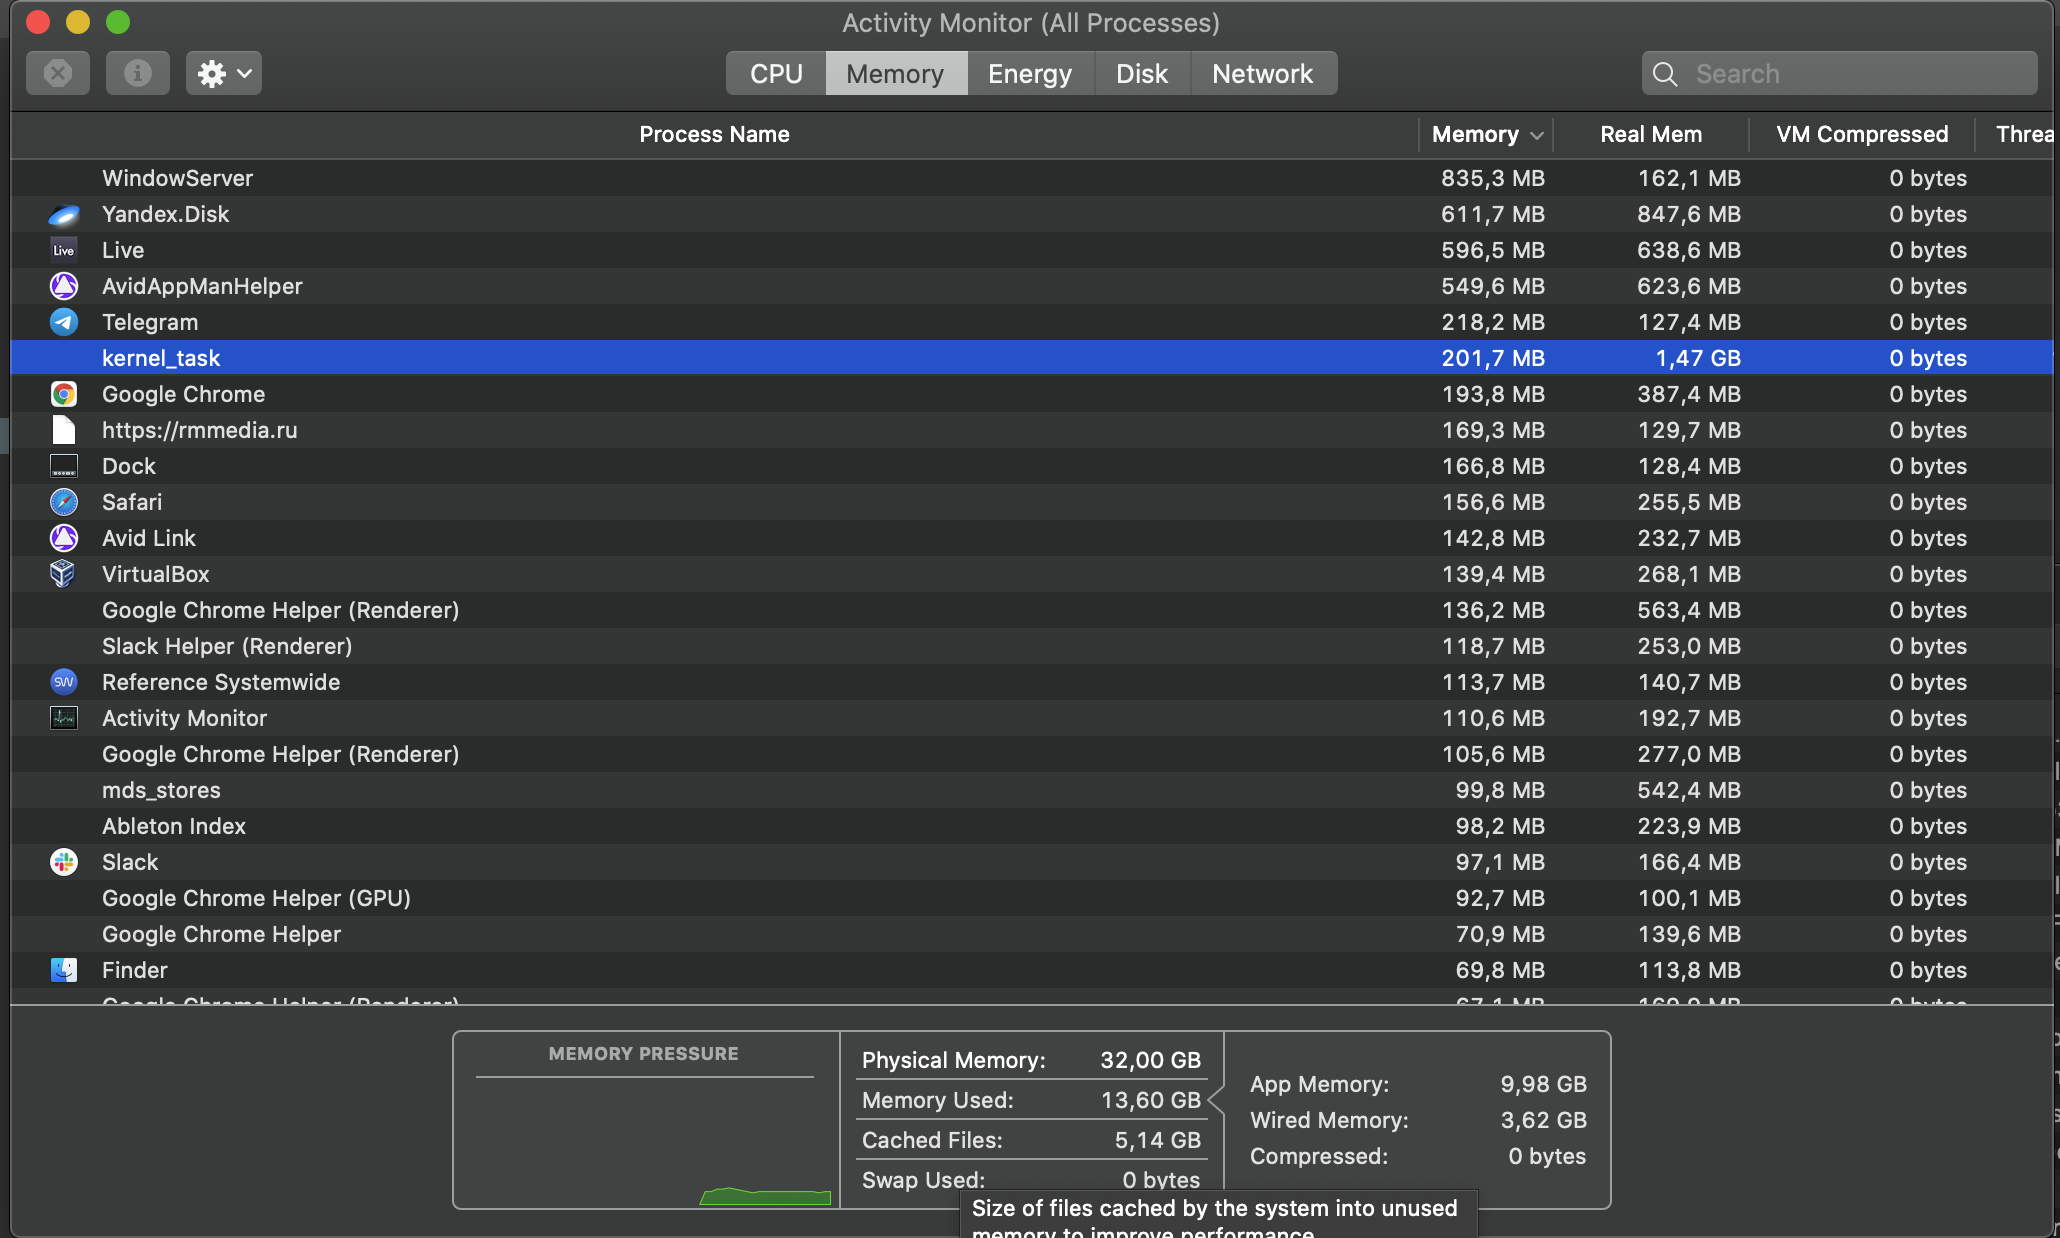Focus the Search input field
This screenshot has width=2060, height=1238.
point(1839,73)
